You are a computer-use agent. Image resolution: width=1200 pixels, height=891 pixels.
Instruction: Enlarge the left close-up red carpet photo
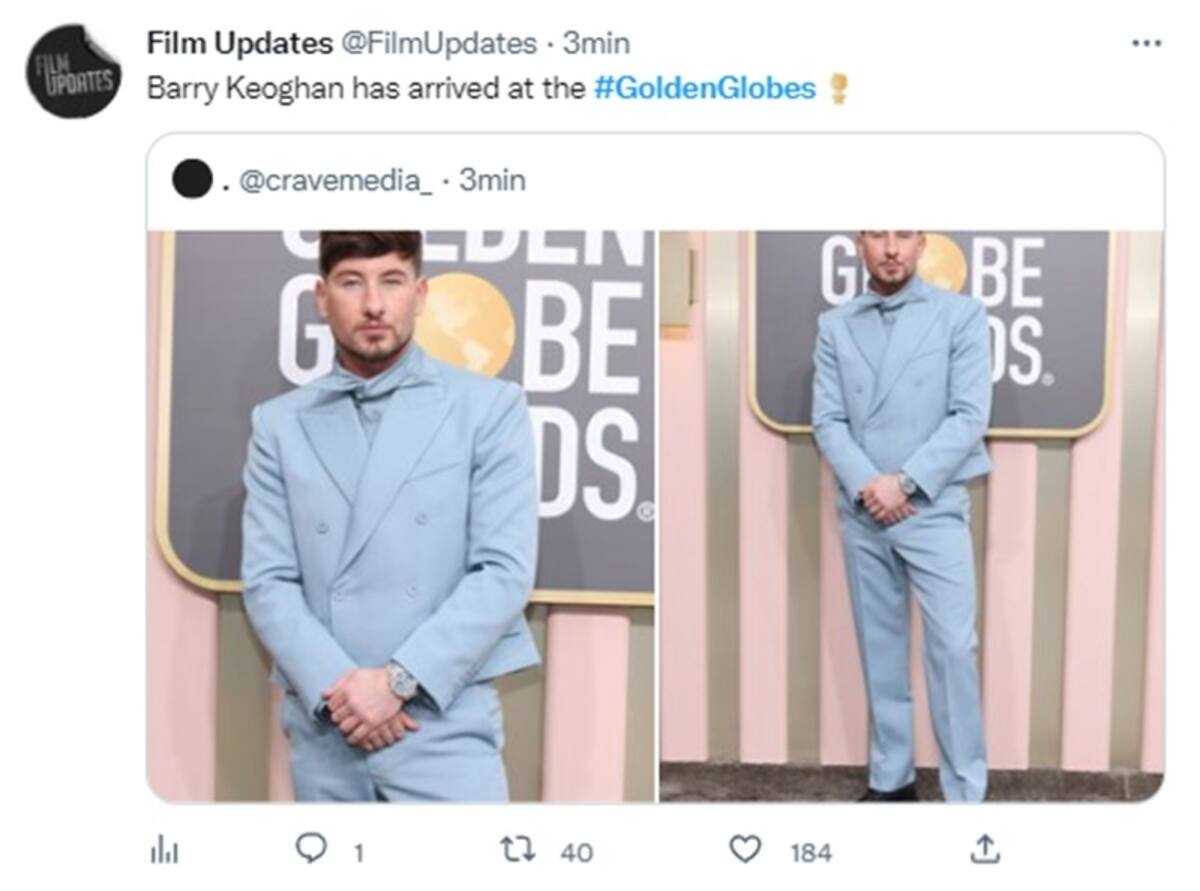(x=401, y=515)
